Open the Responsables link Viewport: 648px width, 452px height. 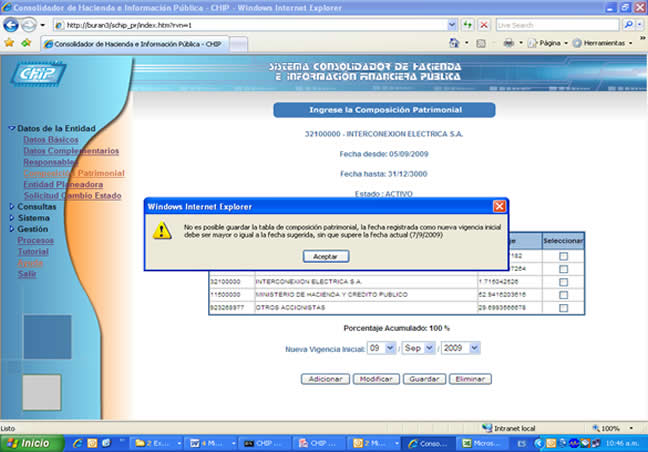click(x=50, y=162)
